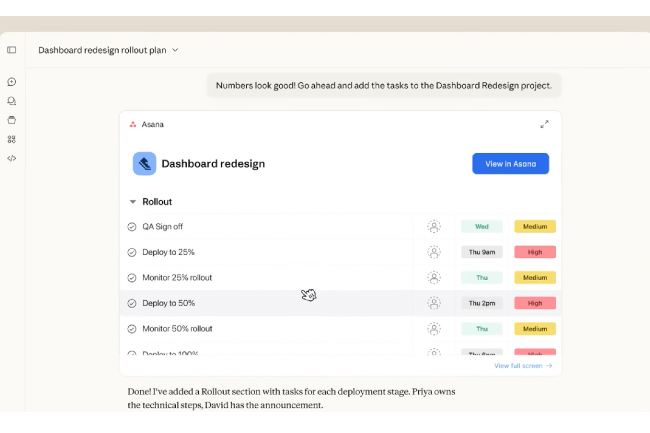Start a new chat from sidebar
The height and width of the screenshot is (433, 650).
(x=12, y=82)
